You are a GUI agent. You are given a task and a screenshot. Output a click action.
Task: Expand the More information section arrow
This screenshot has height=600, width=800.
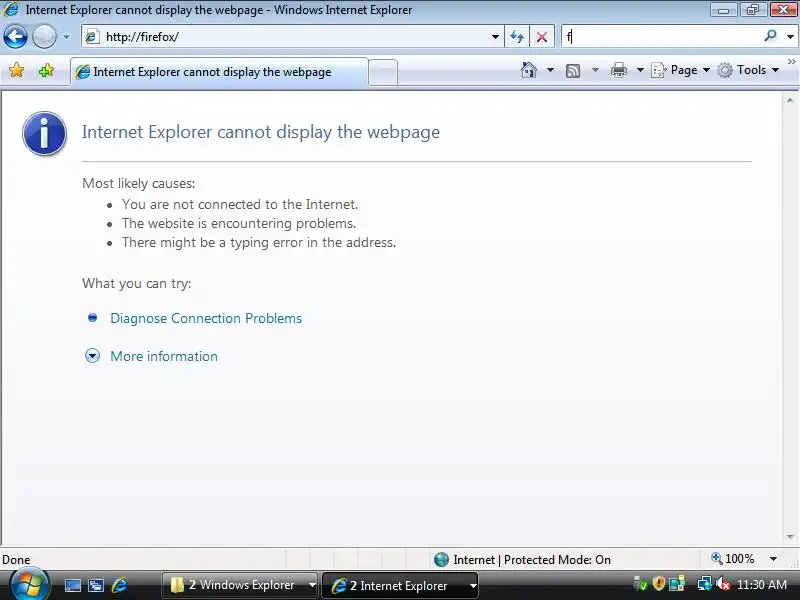pyautogui.click(x=92, y=356)
